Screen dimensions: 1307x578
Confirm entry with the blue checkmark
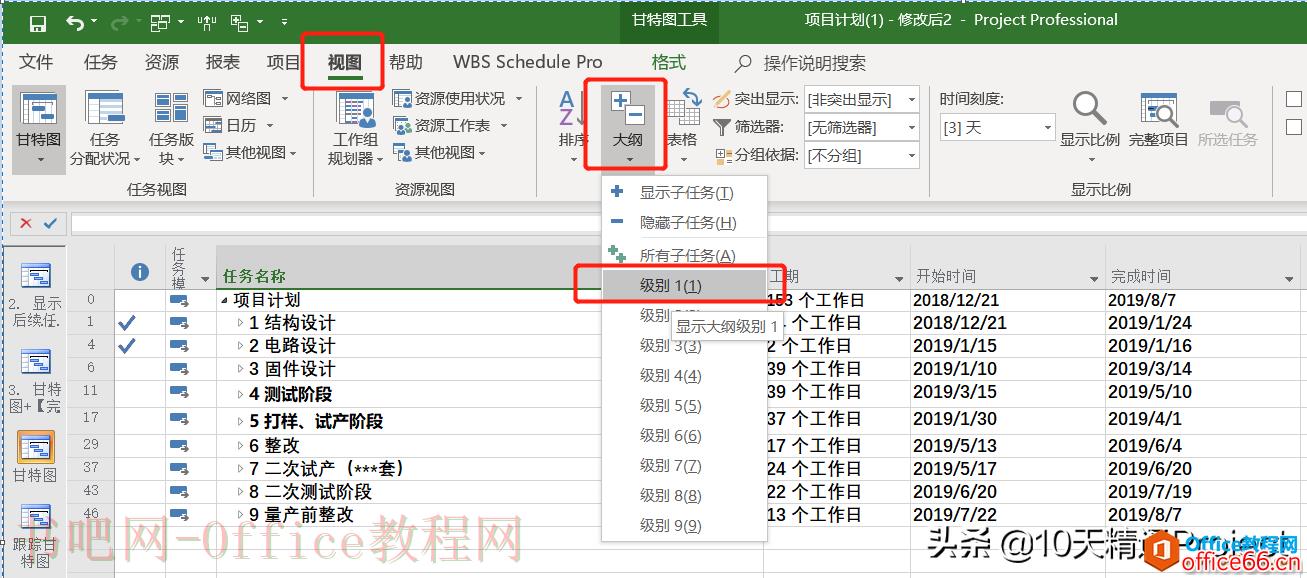pyautogui.click(x=50, y=223)
